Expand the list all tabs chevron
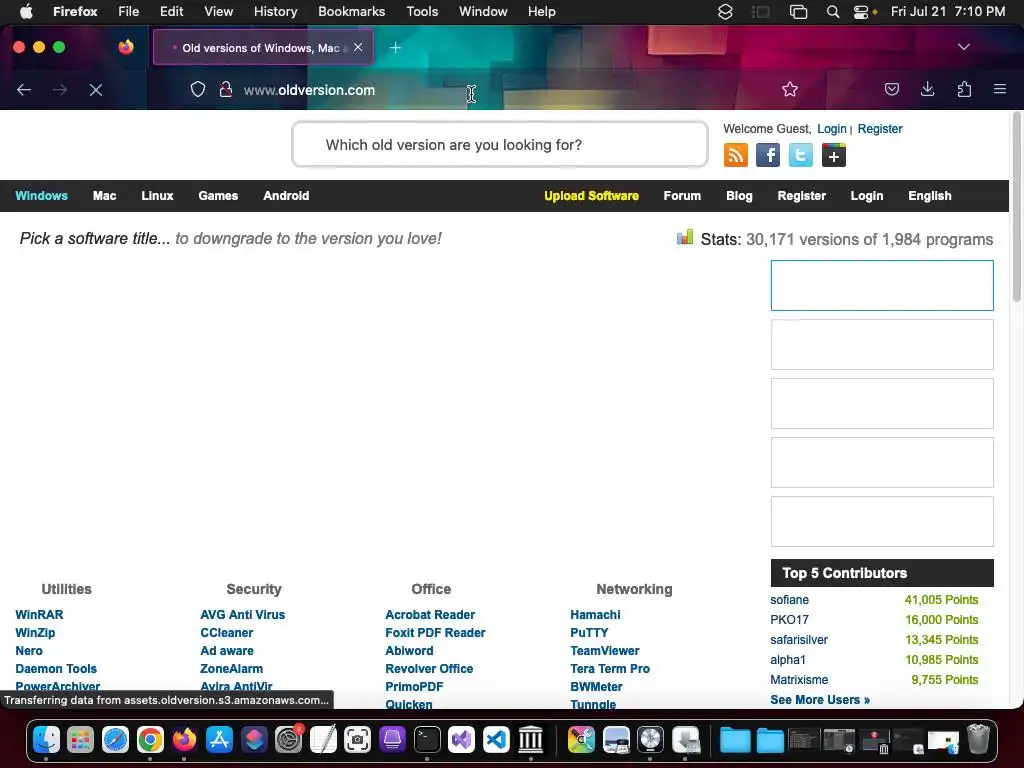 point(964,47)
